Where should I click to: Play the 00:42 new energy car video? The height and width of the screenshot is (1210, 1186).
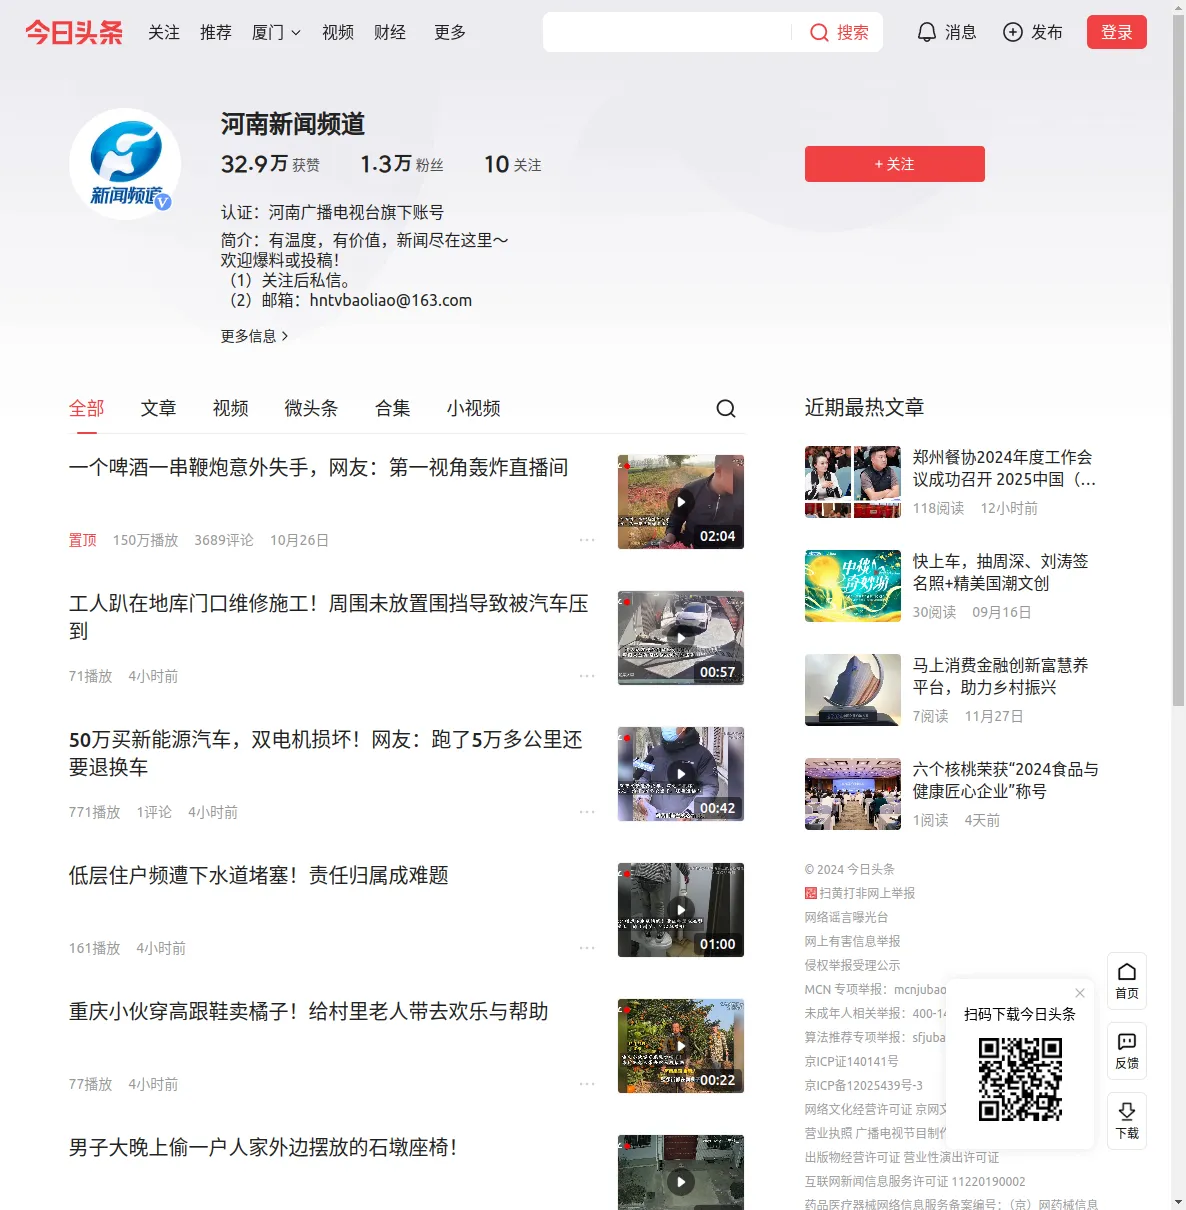click(681, 774)
